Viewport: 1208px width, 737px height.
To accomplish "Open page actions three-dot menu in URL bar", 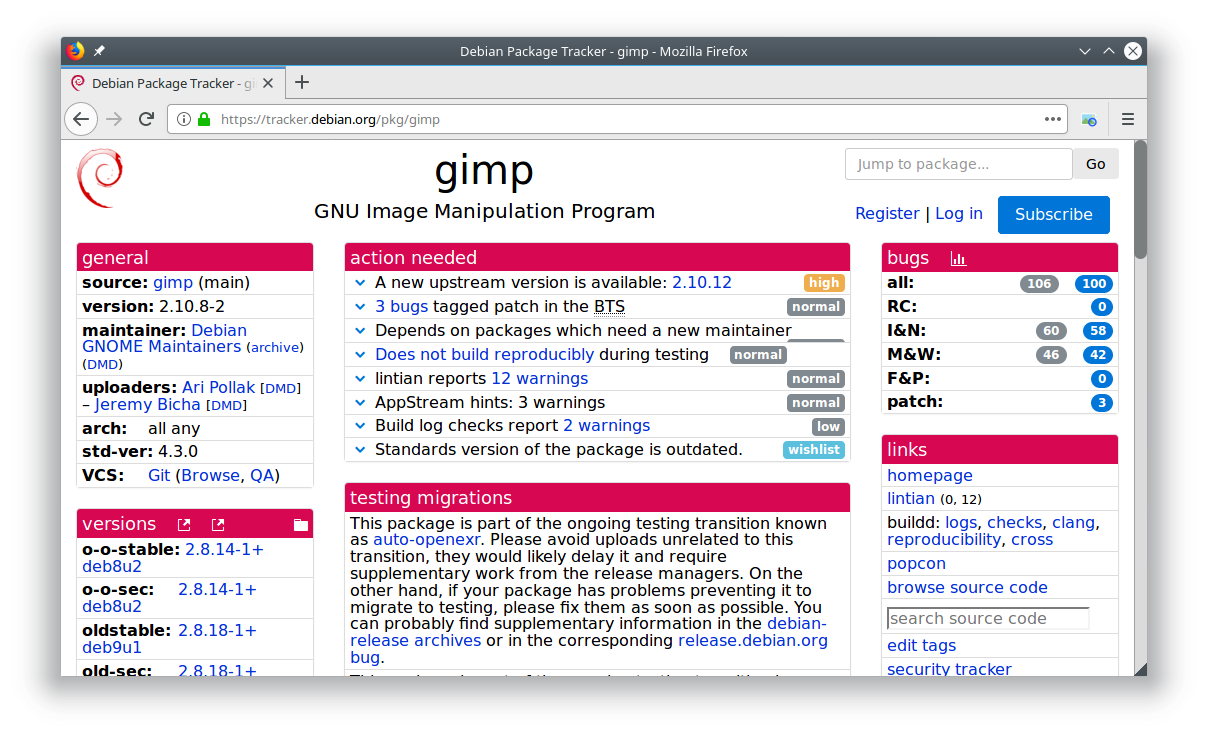I will (1053, 119).
